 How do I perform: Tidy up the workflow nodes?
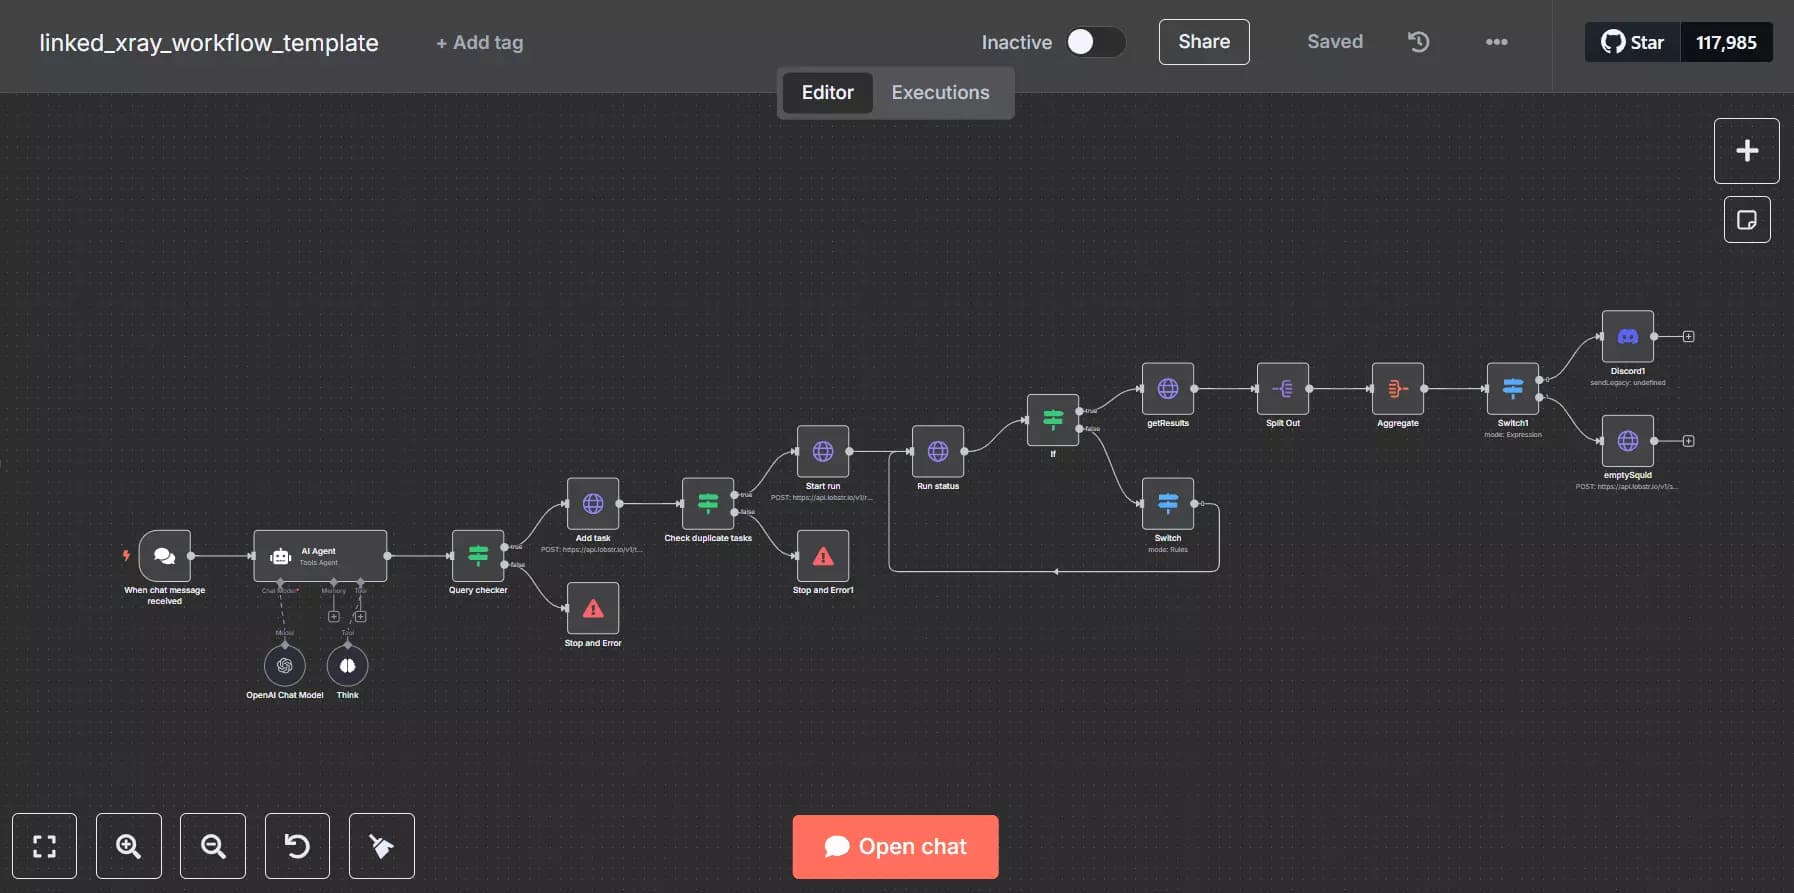pos(382,846)
